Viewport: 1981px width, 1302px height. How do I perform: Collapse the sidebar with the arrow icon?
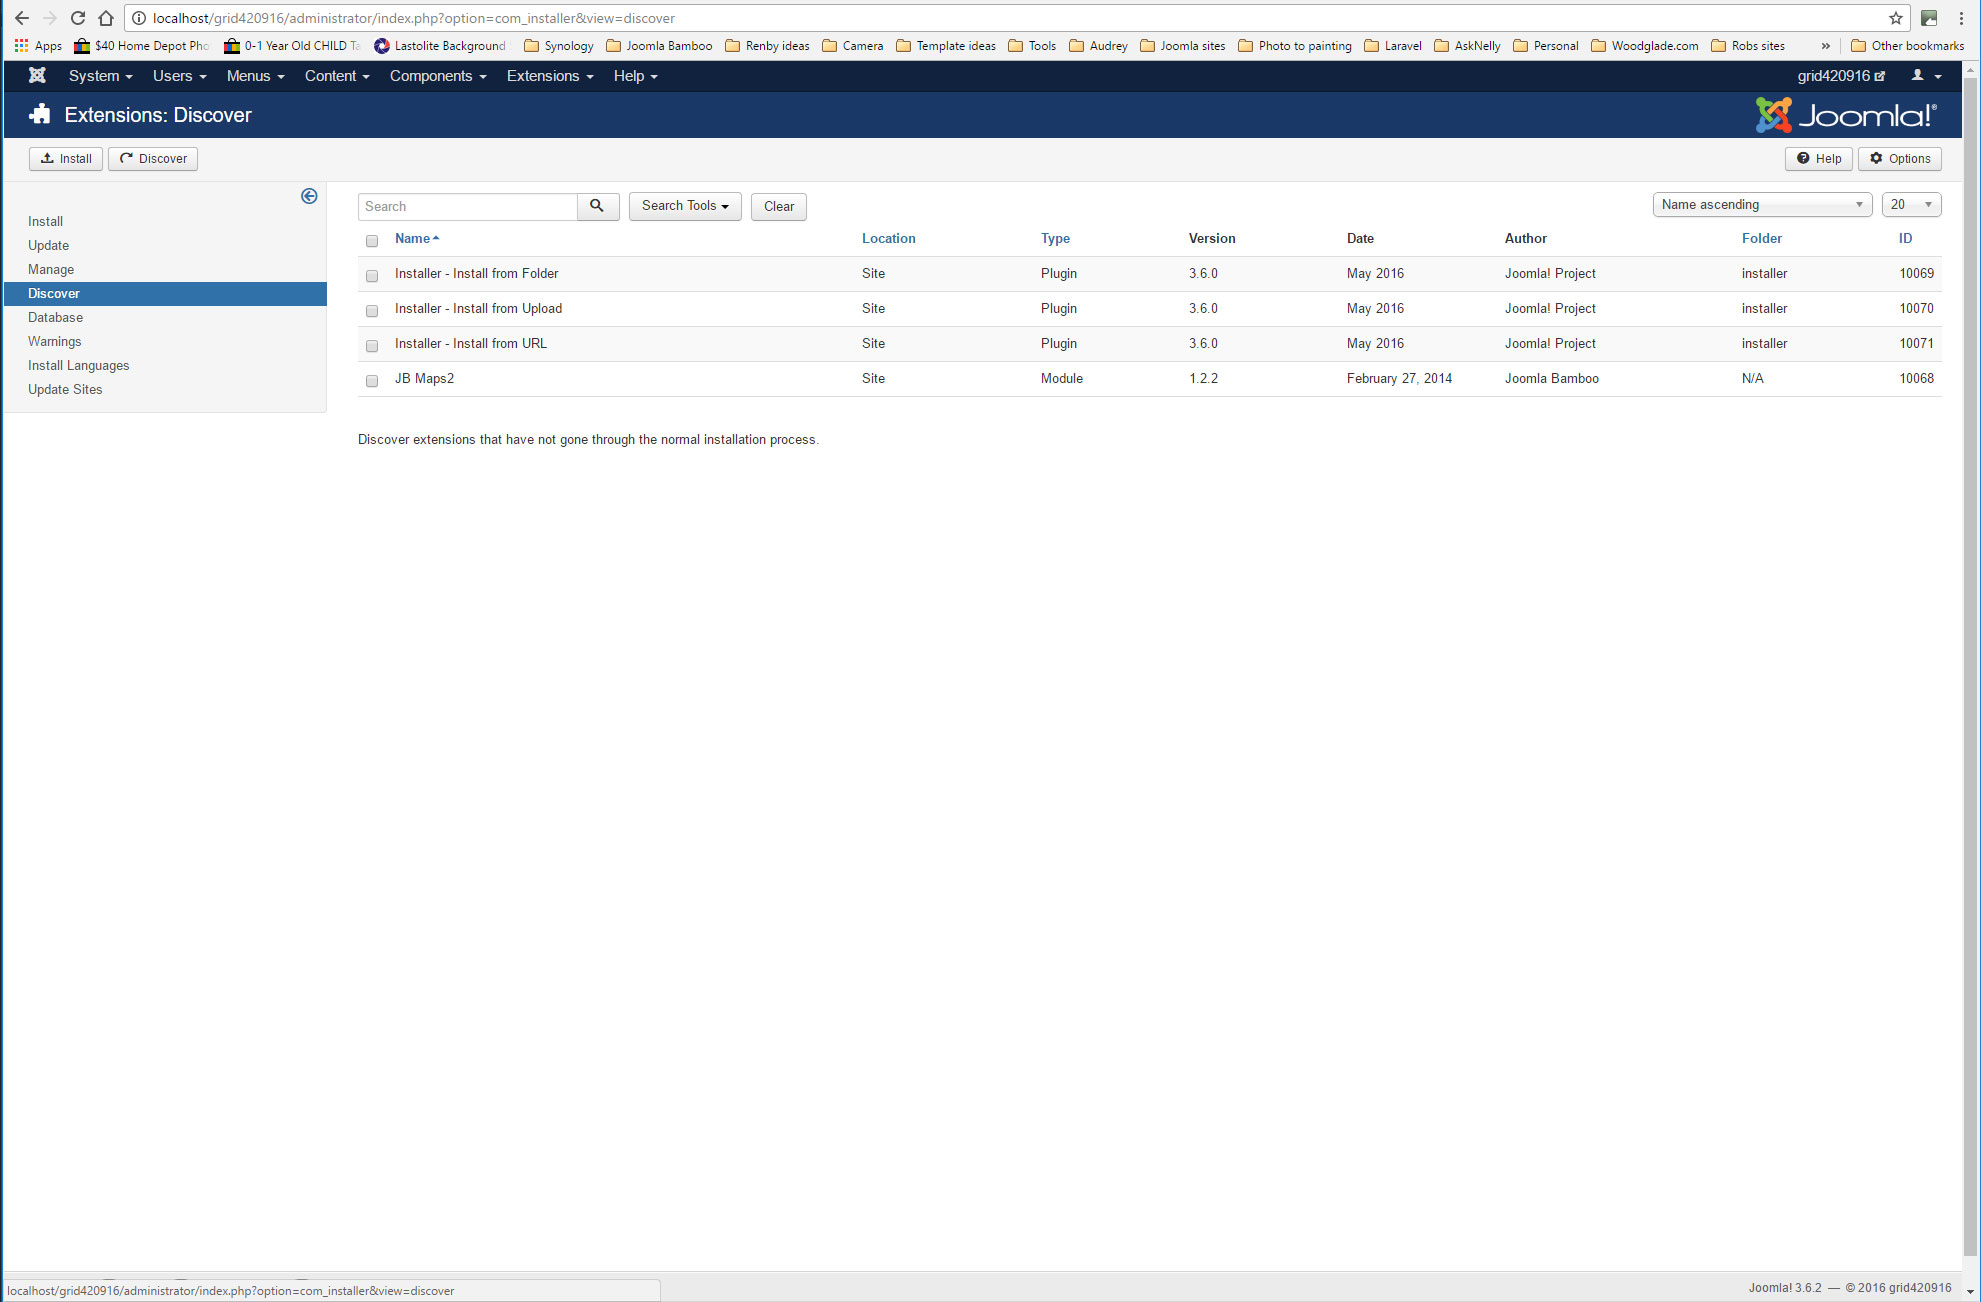click(309, 196)
